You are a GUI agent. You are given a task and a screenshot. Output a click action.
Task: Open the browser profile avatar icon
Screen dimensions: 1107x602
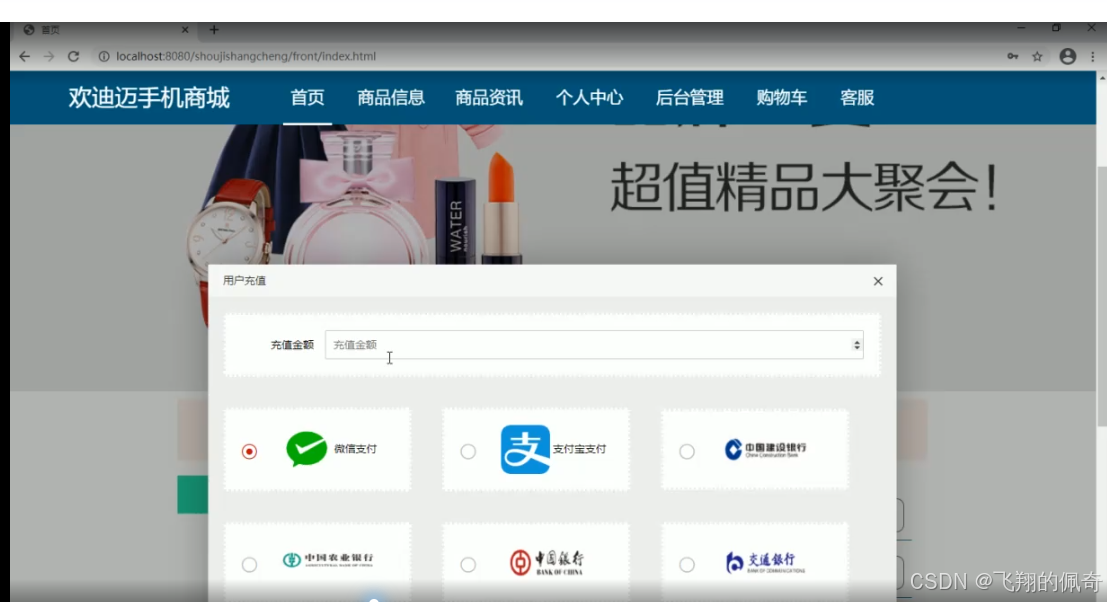click(1067, 56)
